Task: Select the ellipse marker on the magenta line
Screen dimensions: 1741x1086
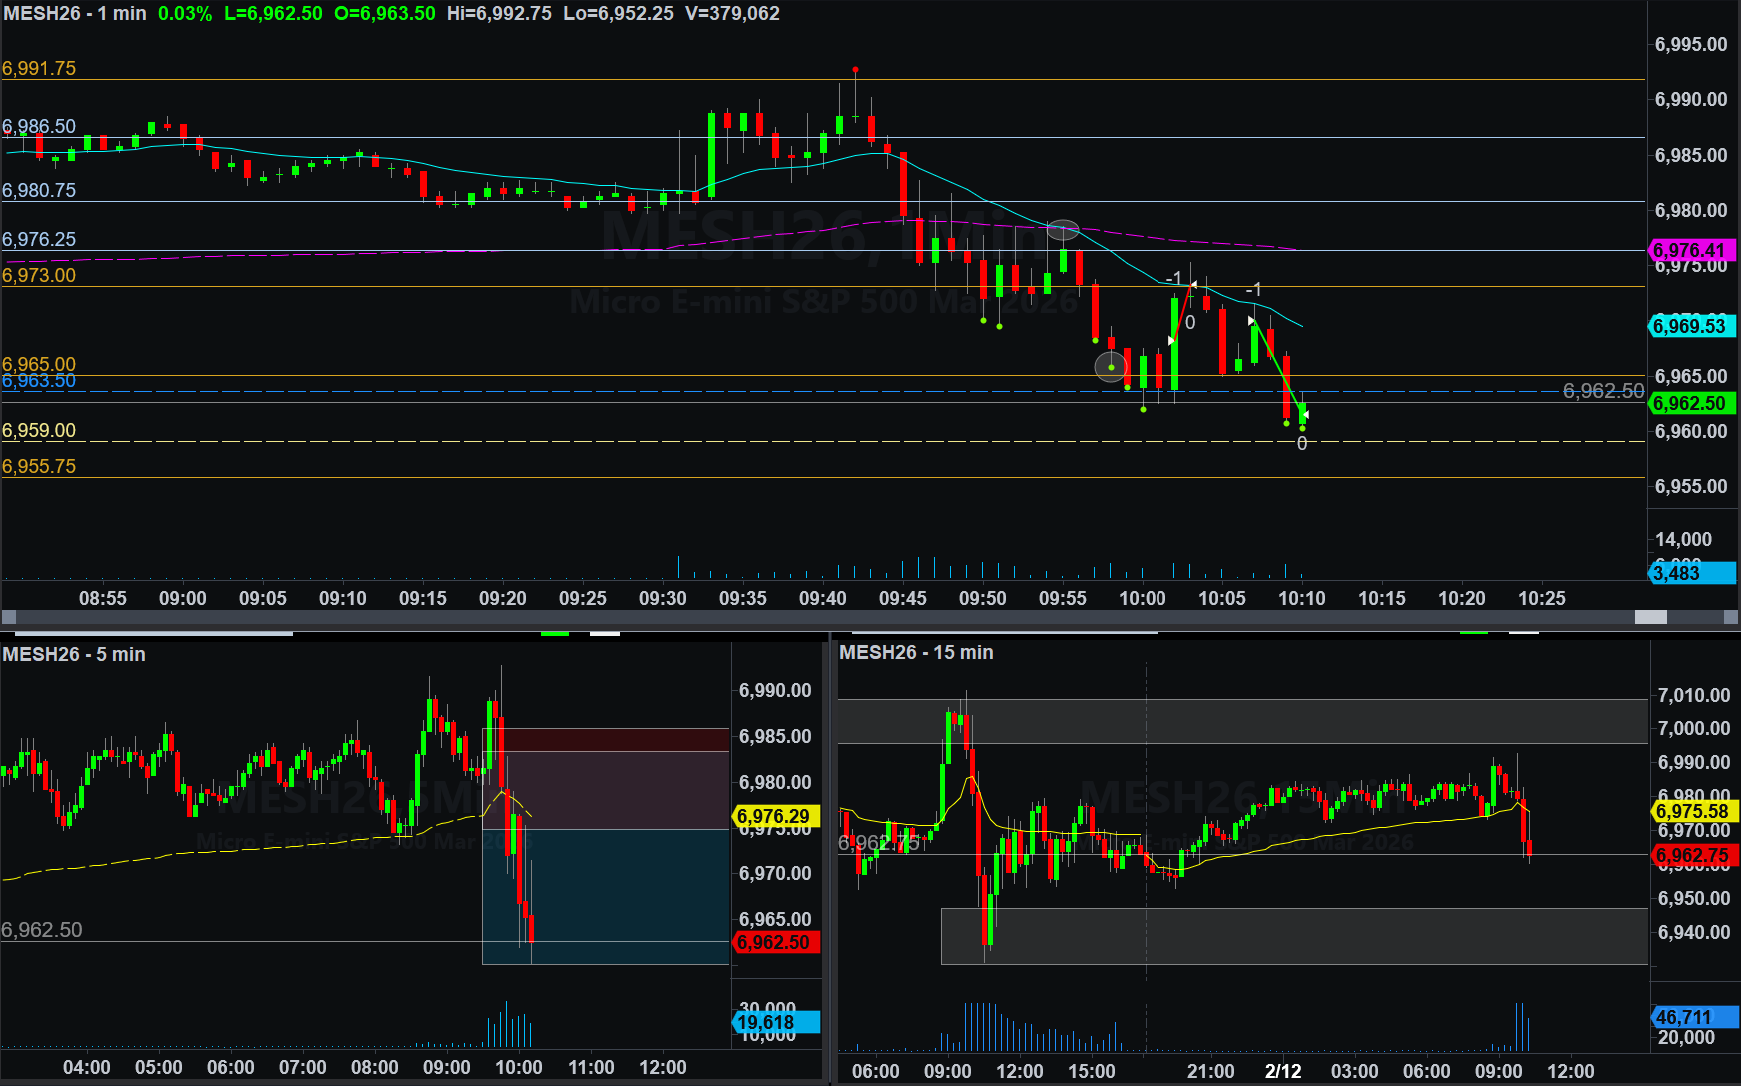Action: pos(1062,230)
